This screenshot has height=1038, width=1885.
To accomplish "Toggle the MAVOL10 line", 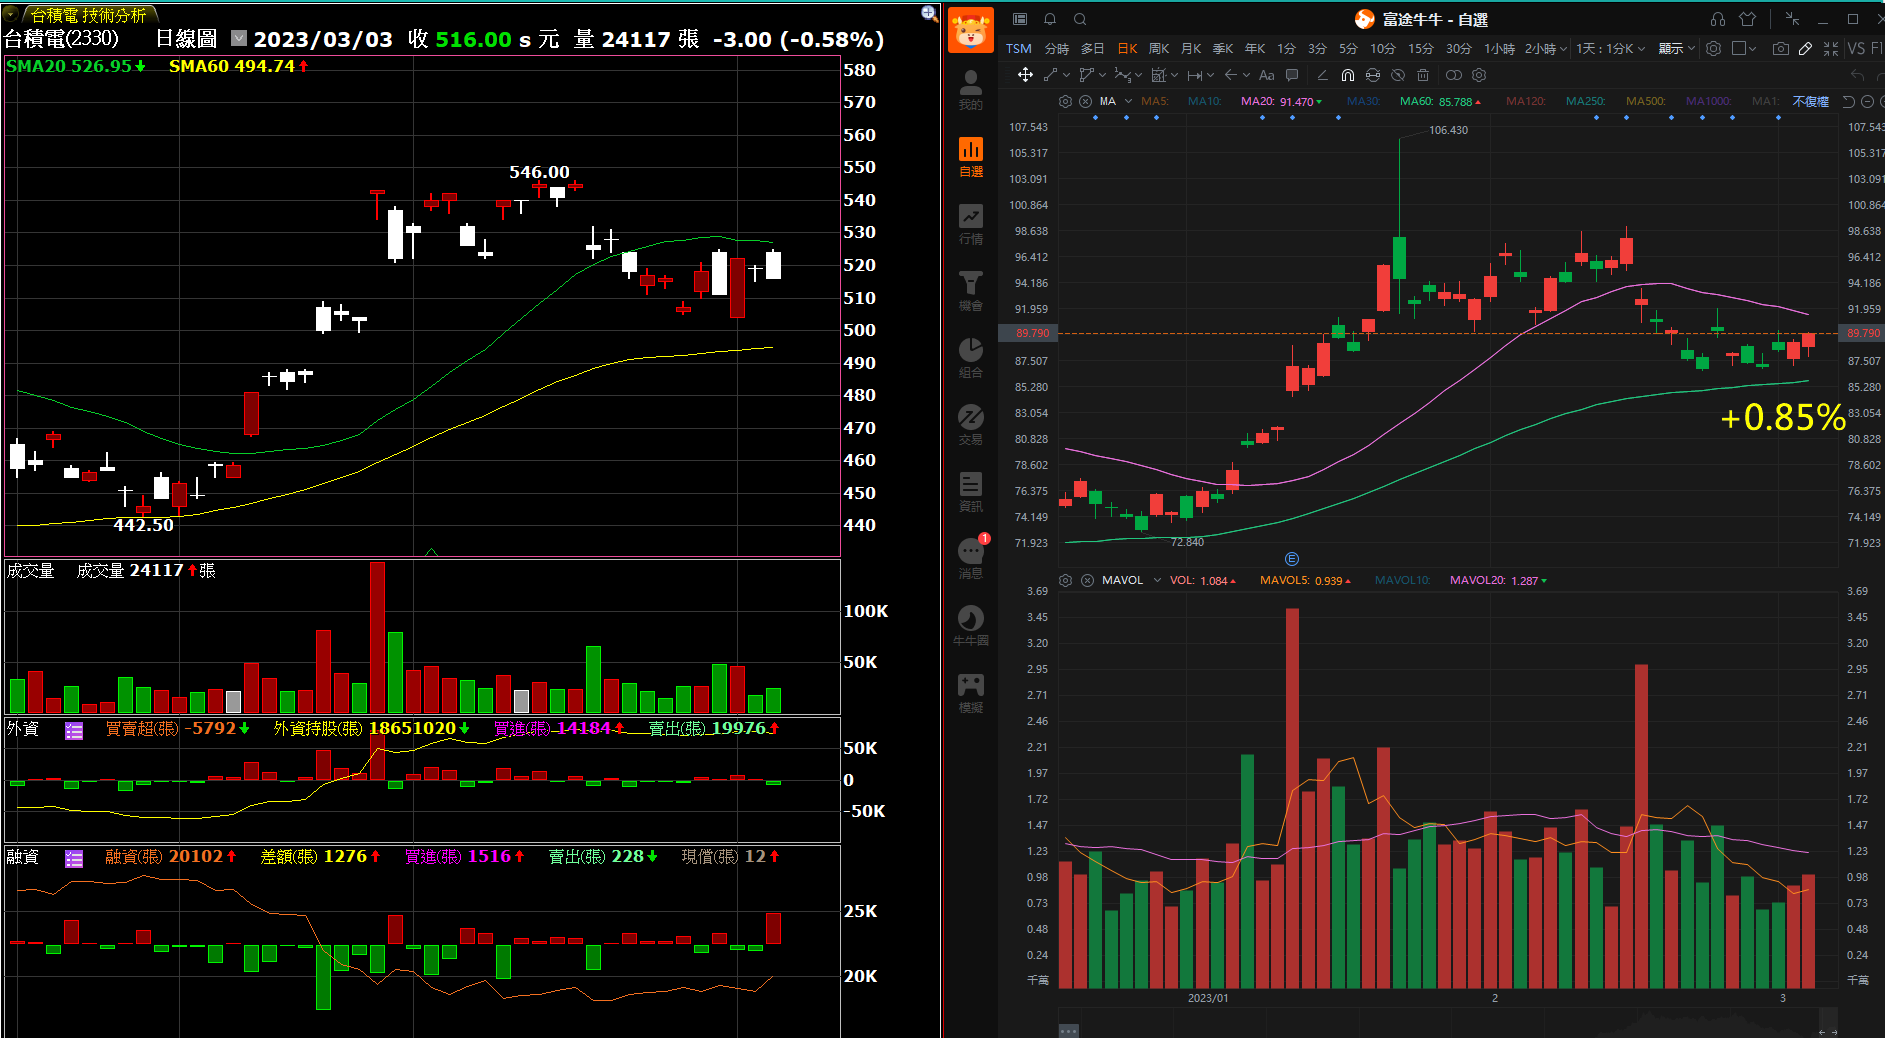I will [1403, 580].
